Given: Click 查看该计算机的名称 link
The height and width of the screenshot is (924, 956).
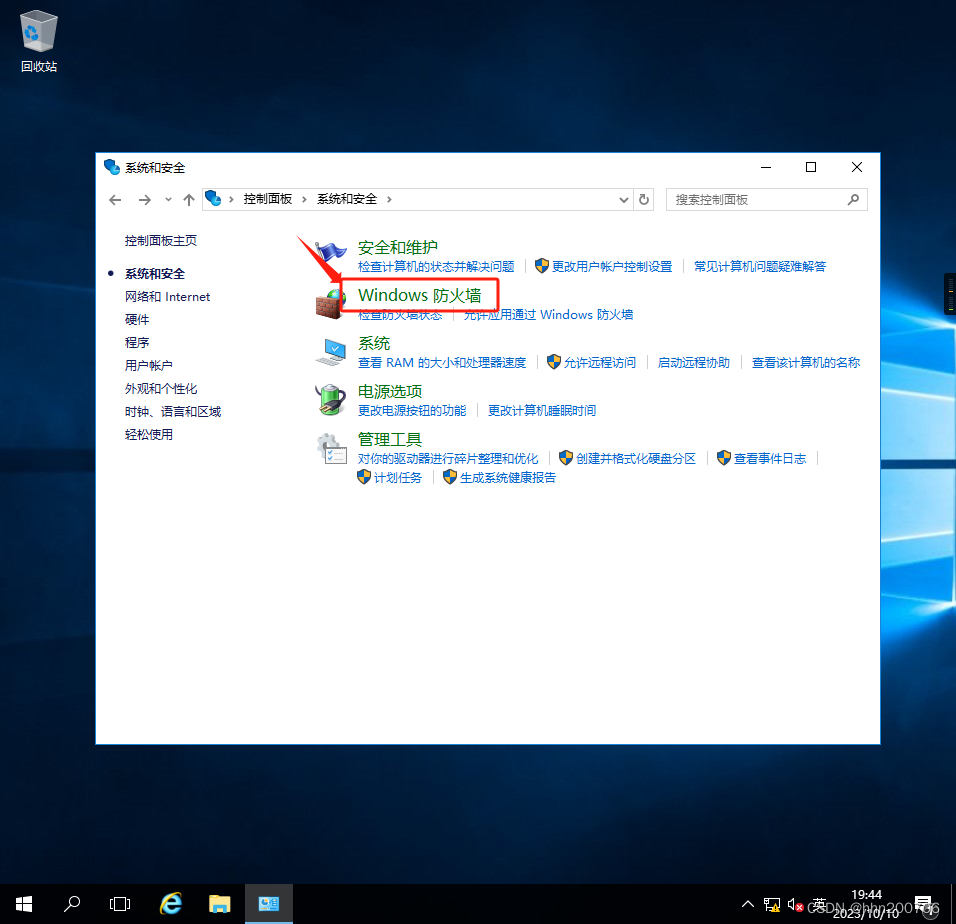Looking at the screenshot, I should [805, 363].
